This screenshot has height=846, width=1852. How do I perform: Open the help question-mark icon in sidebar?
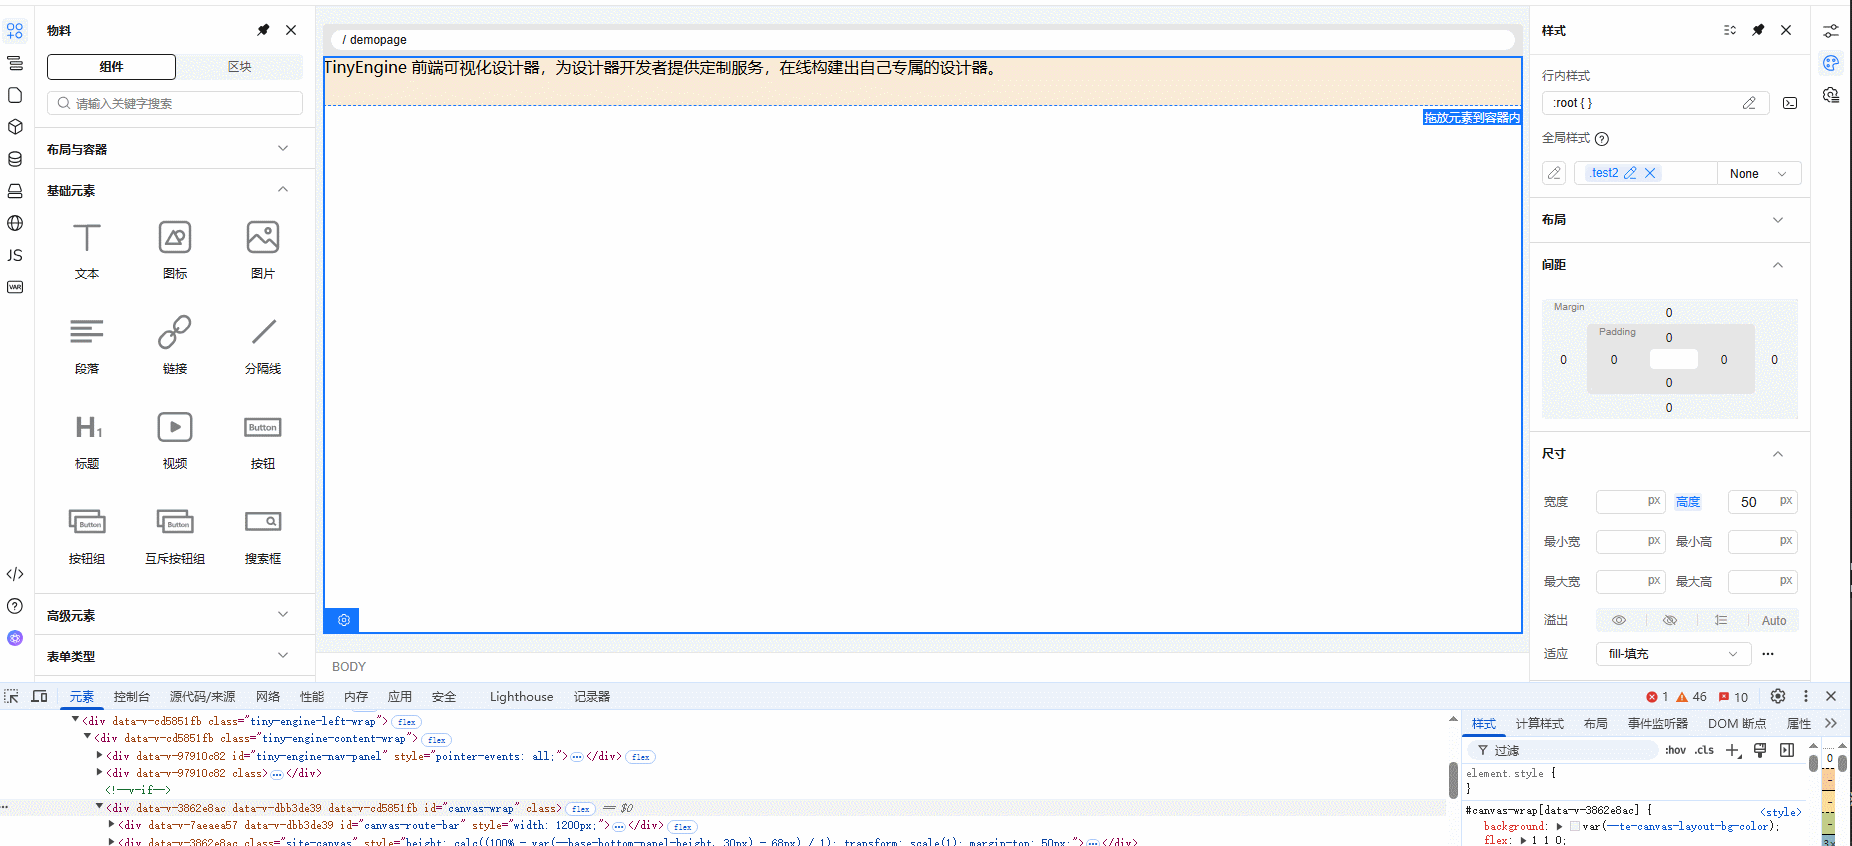15,606
